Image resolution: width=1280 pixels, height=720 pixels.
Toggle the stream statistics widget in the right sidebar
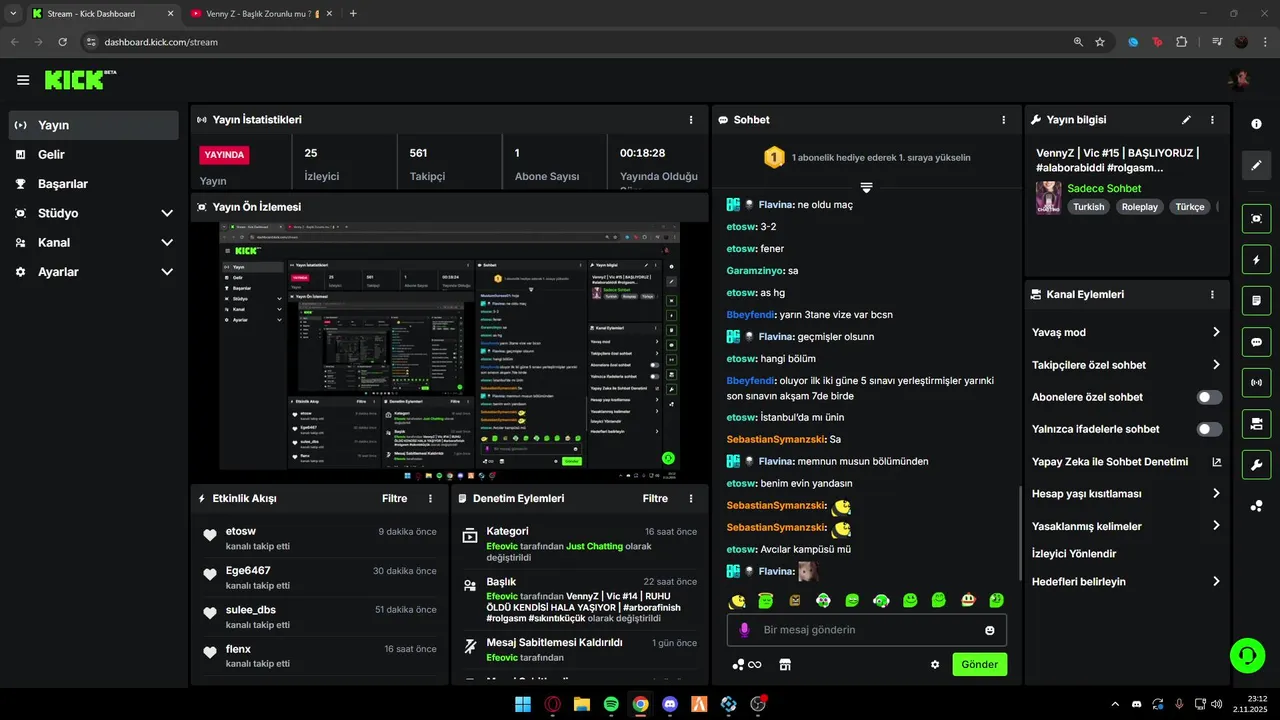coord(1256,382)
